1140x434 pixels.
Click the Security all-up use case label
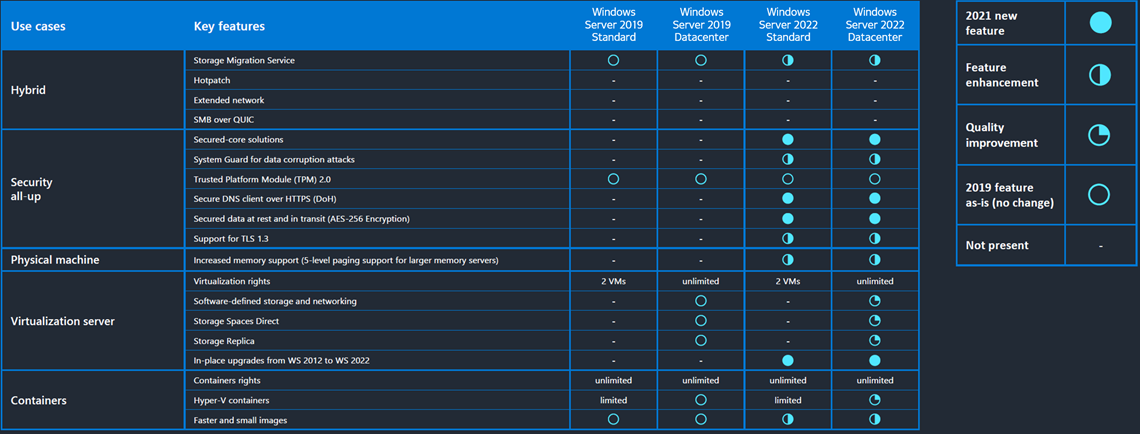point(31,188)
